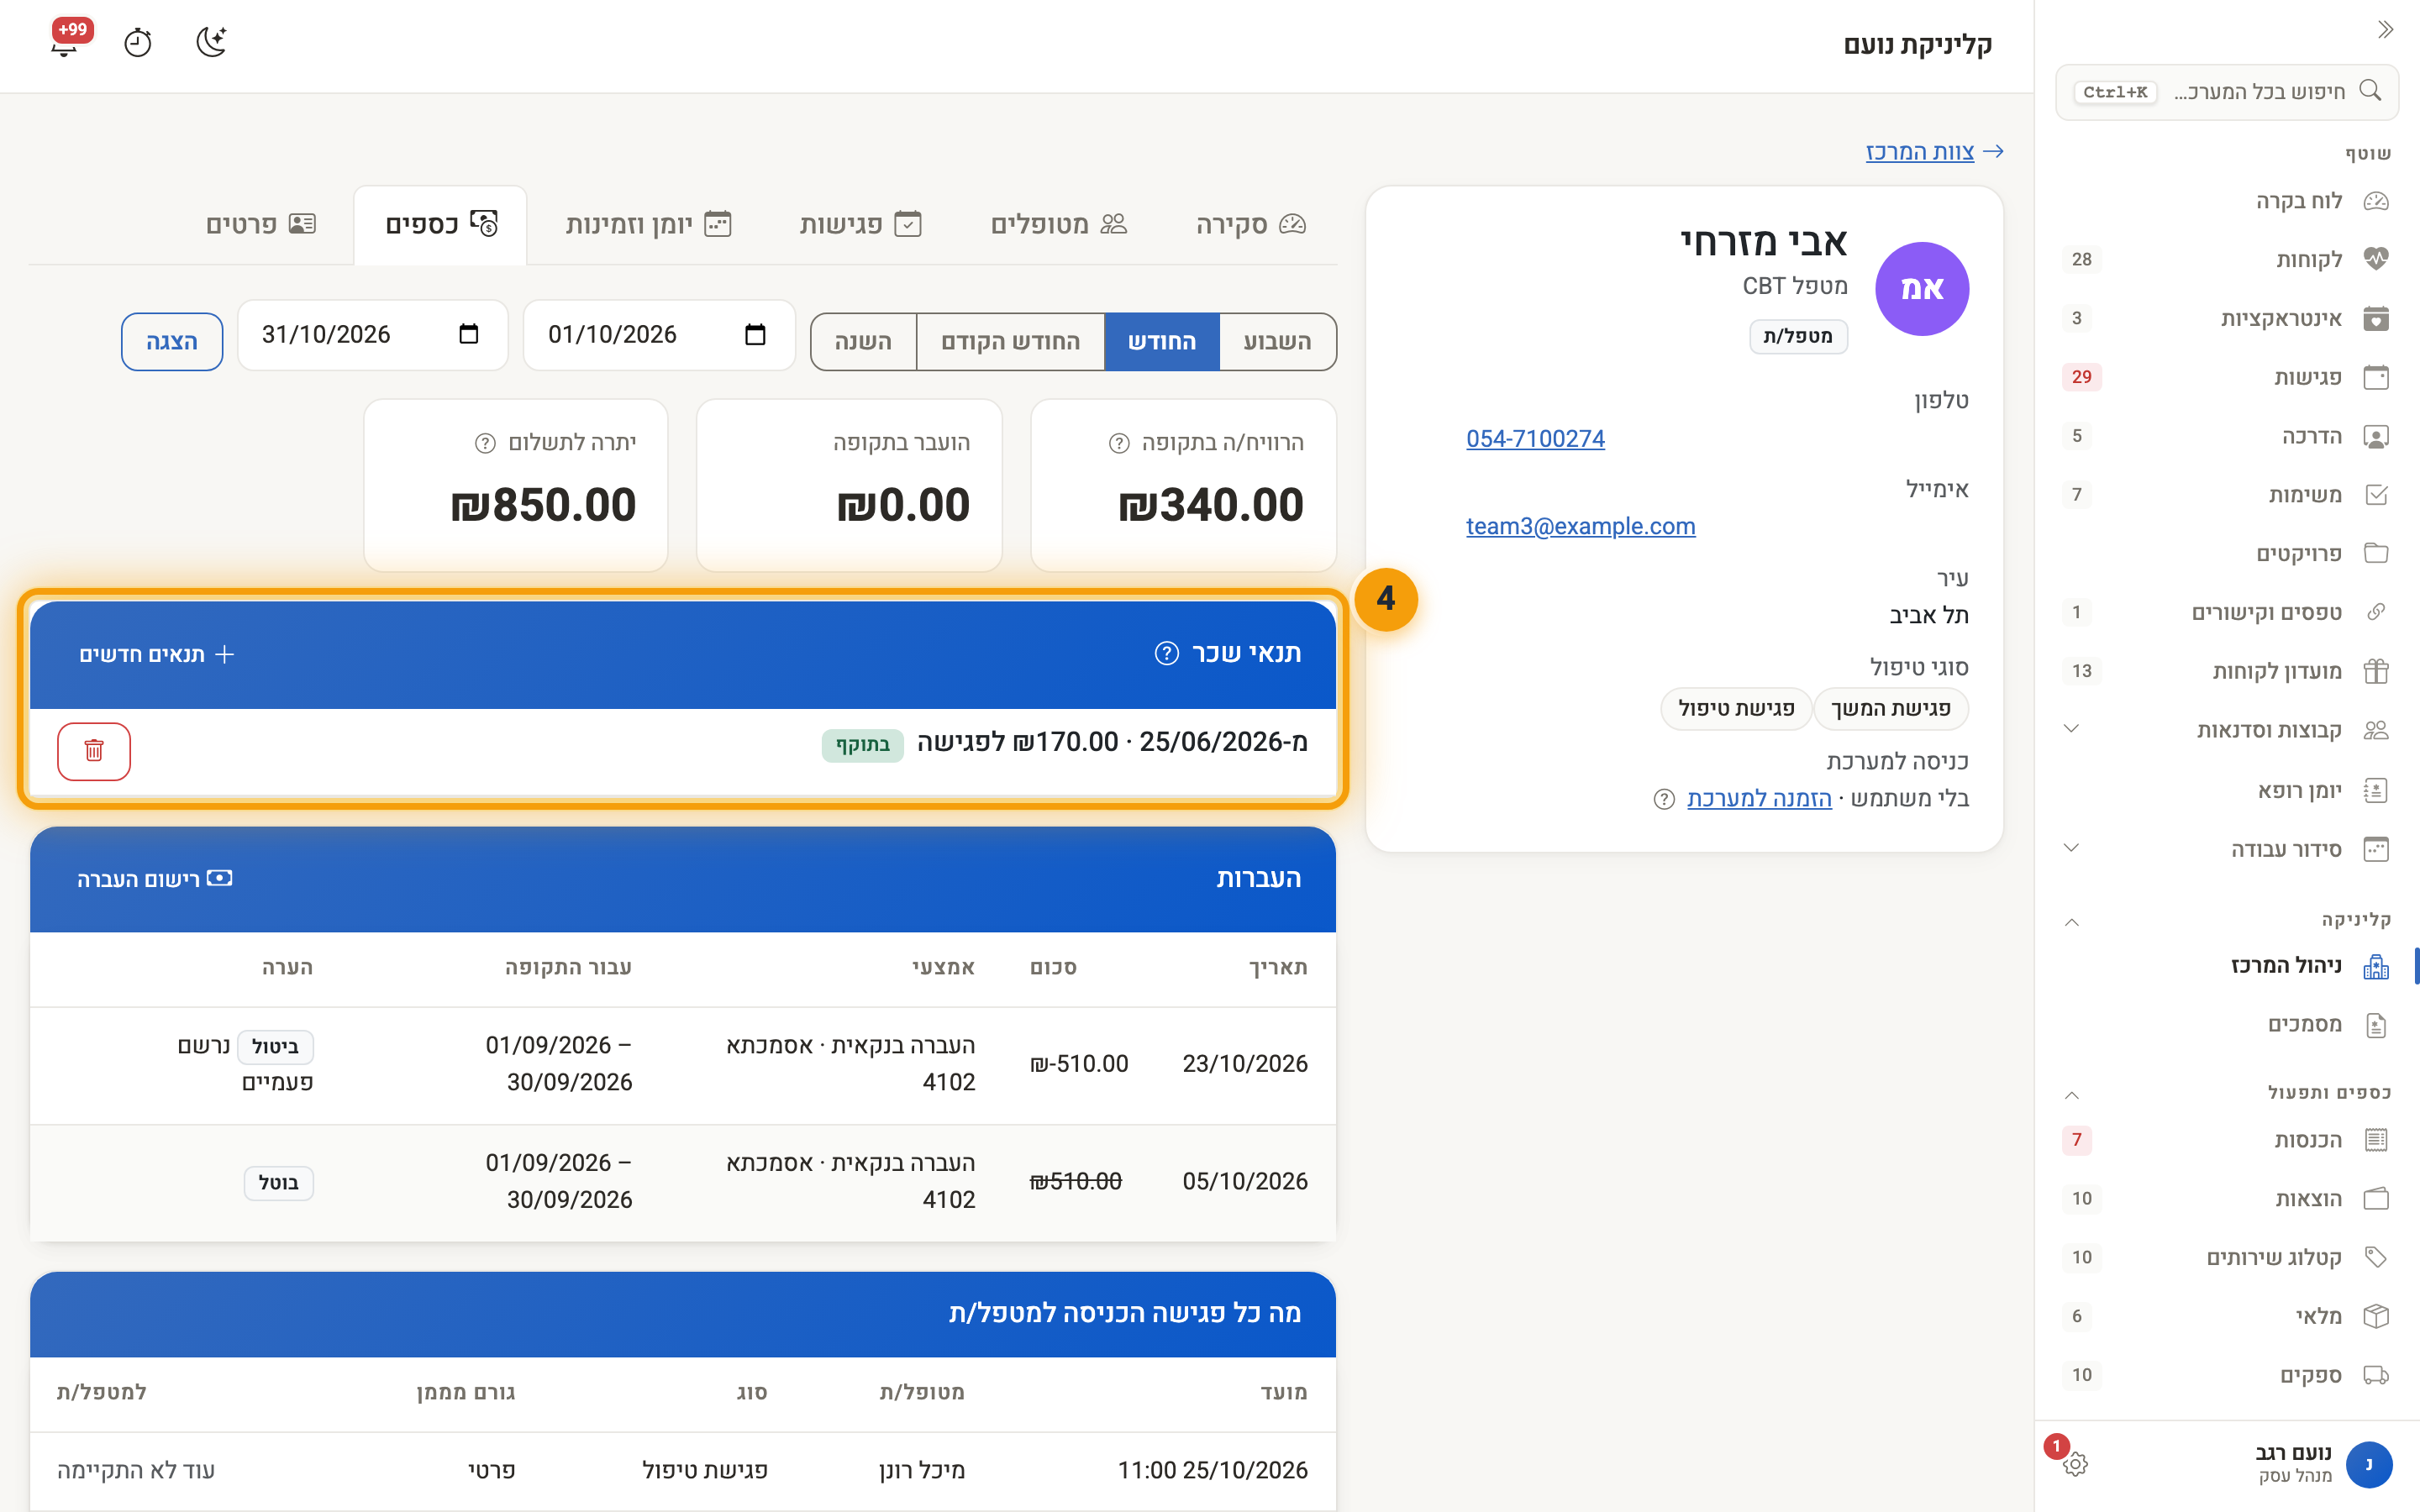The width and height of the screenshot is (2420, 1512).
Task: Switch to מטופלים tab
Action: (x=1058, y=225)
